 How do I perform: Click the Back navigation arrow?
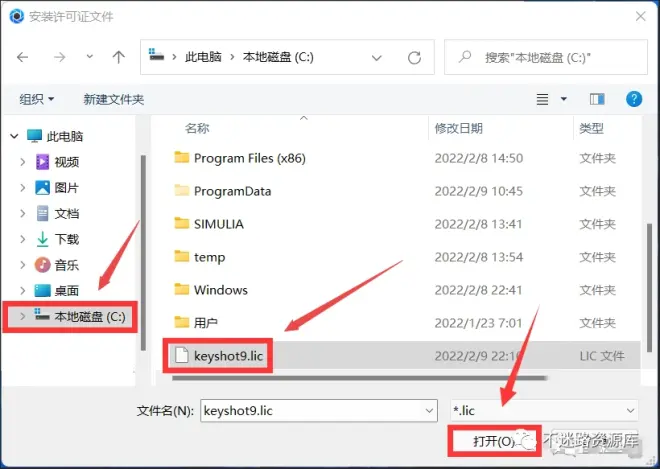23,57
